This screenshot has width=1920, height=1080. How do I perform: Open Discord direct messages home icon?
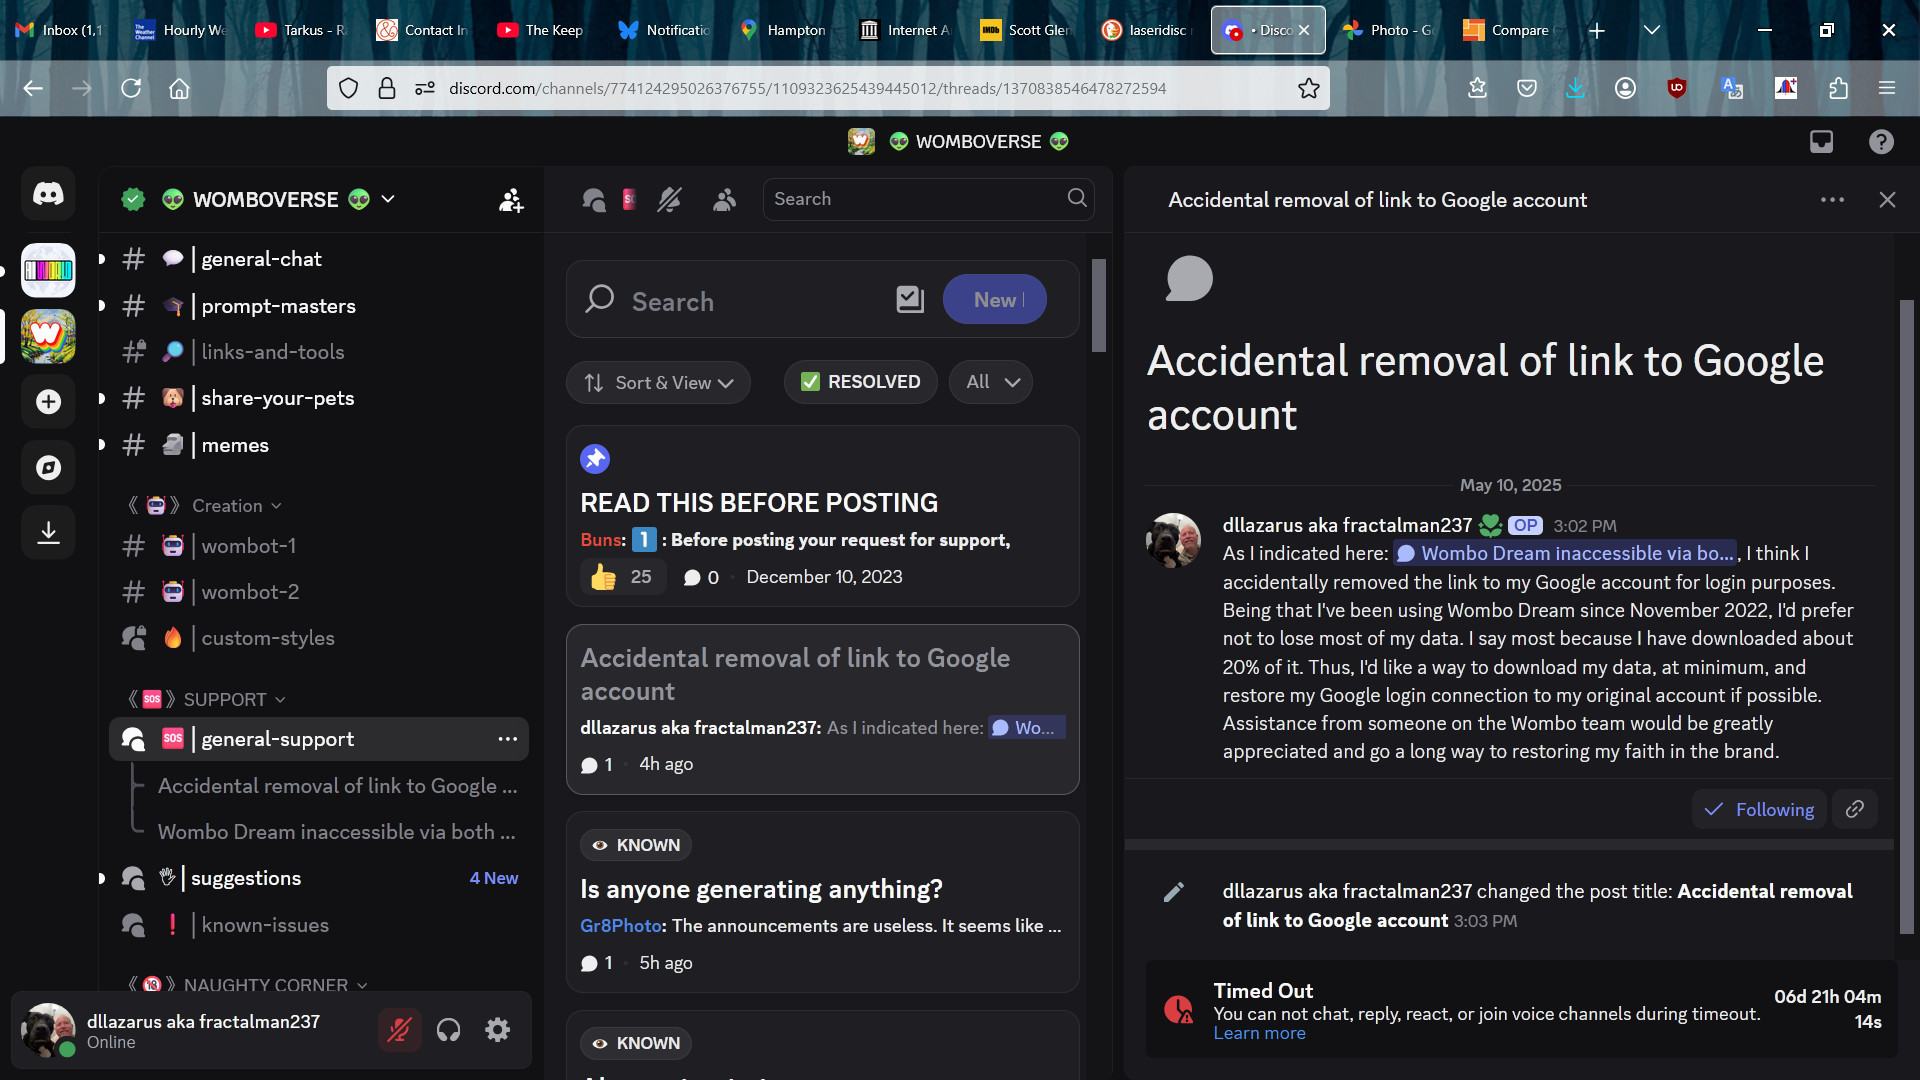point(48,193)
